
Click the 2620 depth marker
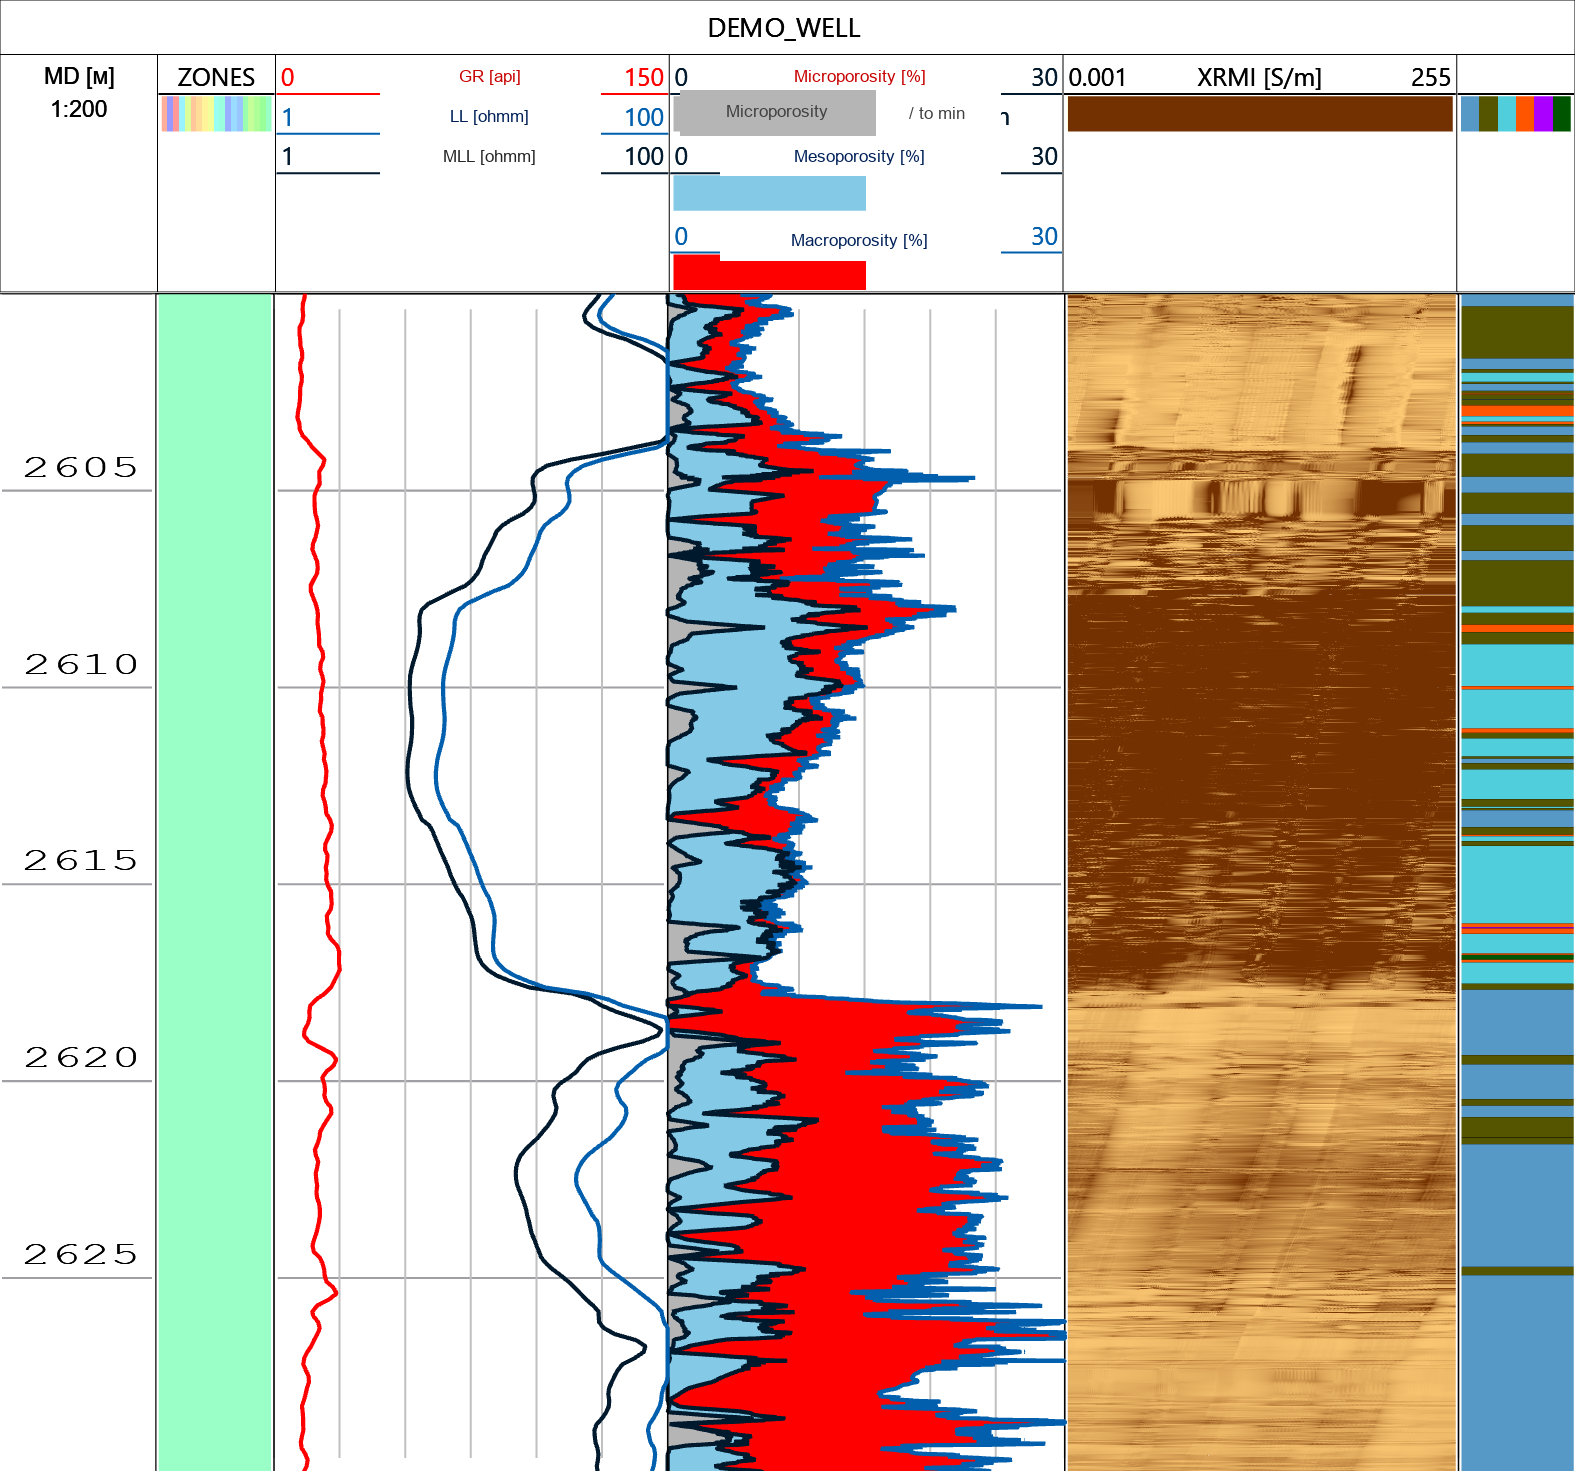(80, 1057)
